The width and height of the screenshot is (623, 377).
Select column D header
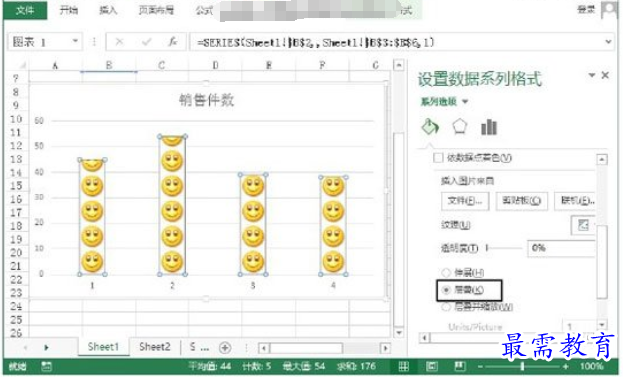pos(215,66)
